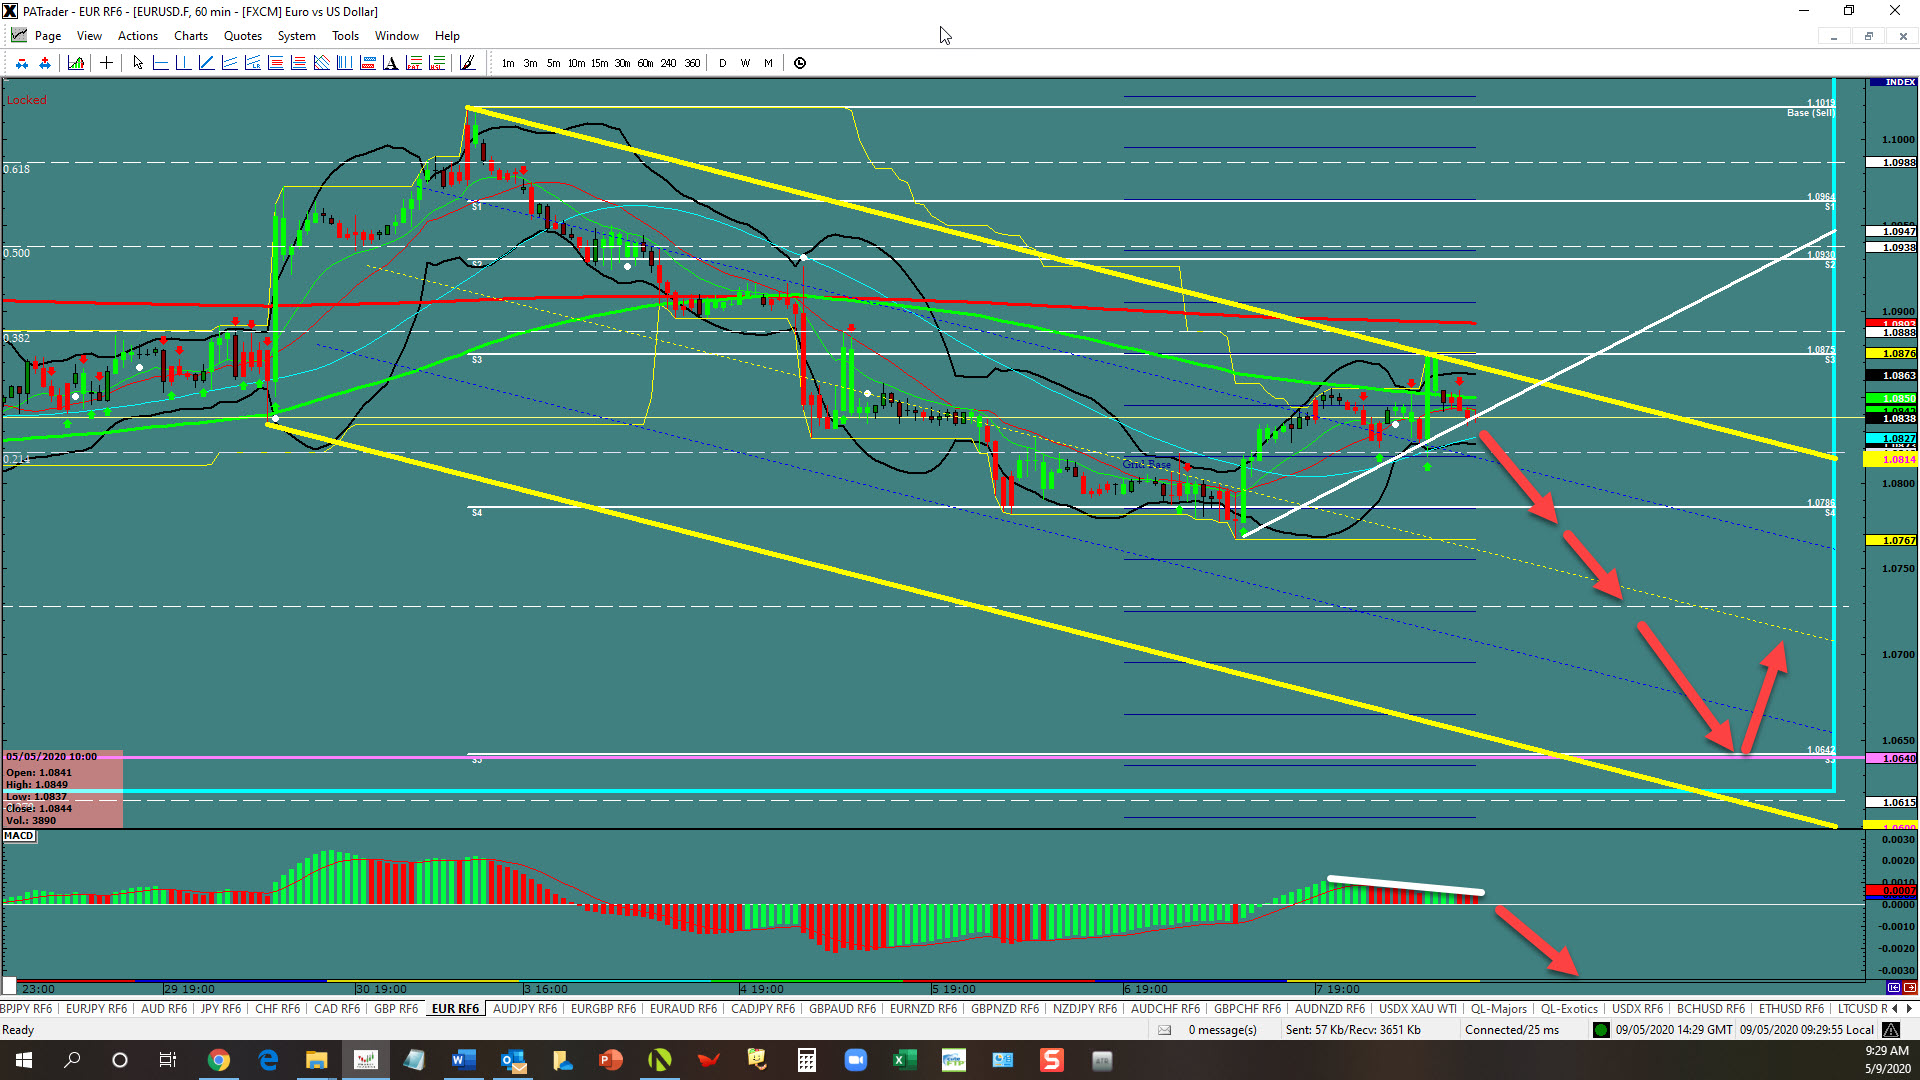Click the add indicator chart icon
1920x1080 pixels.
(x=76, y=63)
